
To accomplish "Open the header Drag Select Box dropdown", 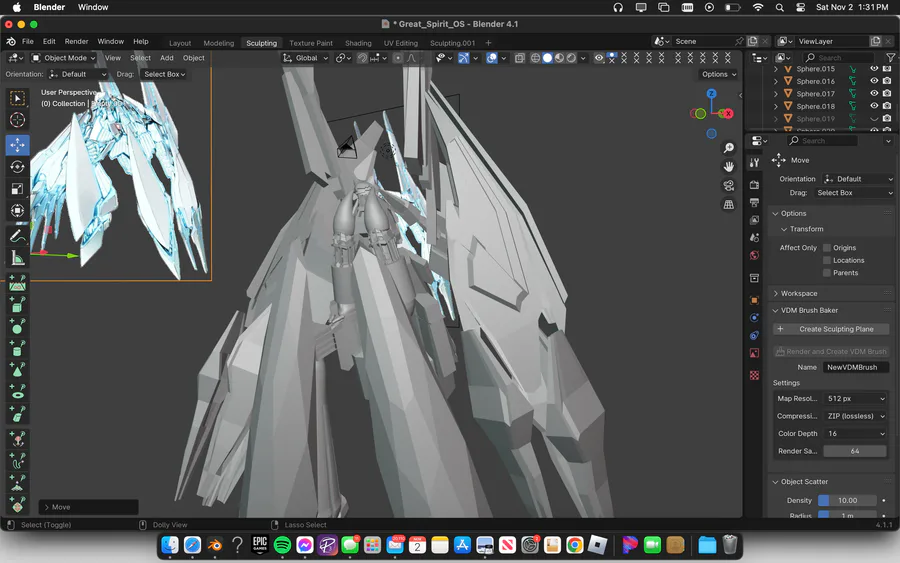I will (164, 74).
